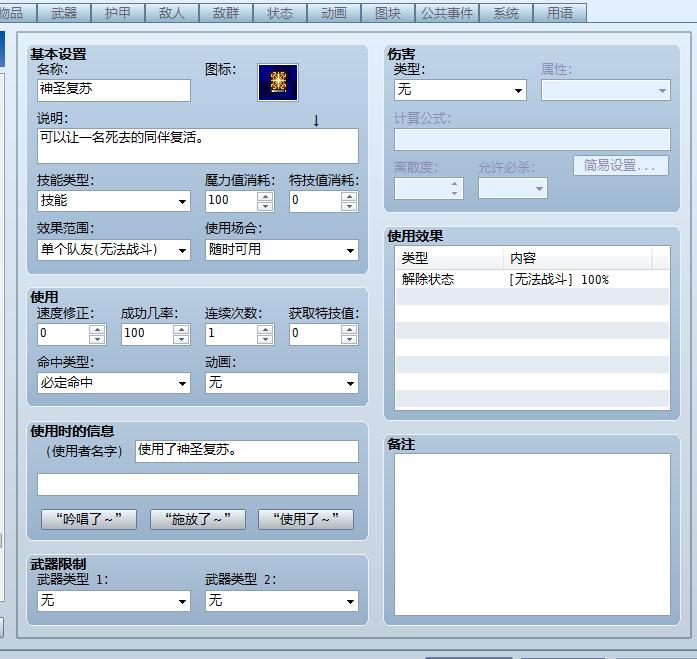
Task: Decrease 魔力值消耗 with down arrow
Action: click(265, 206)
